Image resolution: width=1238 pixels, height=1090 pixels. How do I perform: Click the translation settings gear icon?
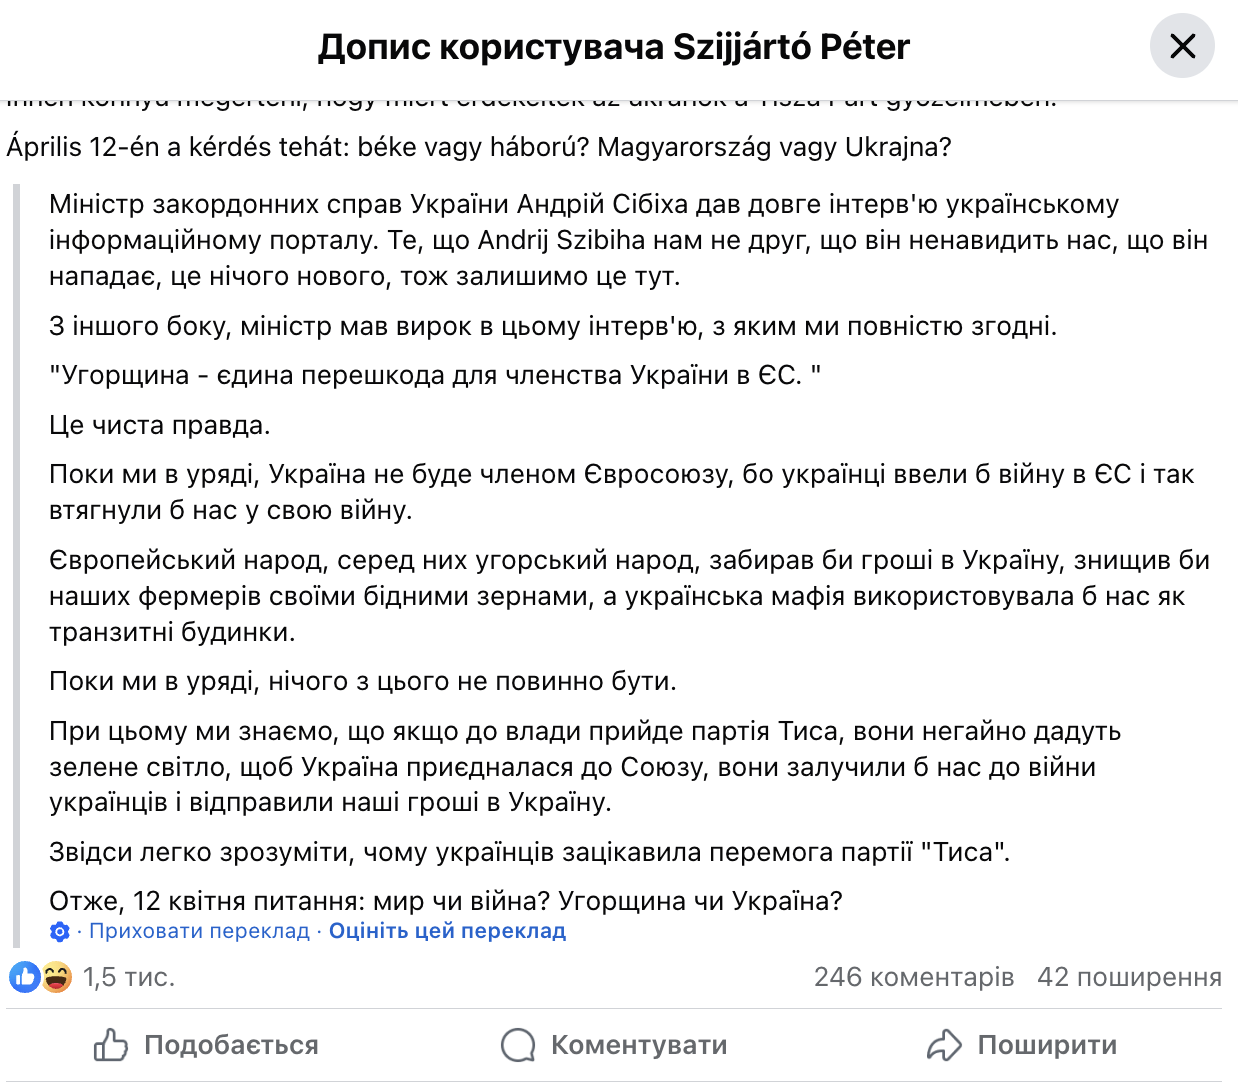(x=58, y=930)
